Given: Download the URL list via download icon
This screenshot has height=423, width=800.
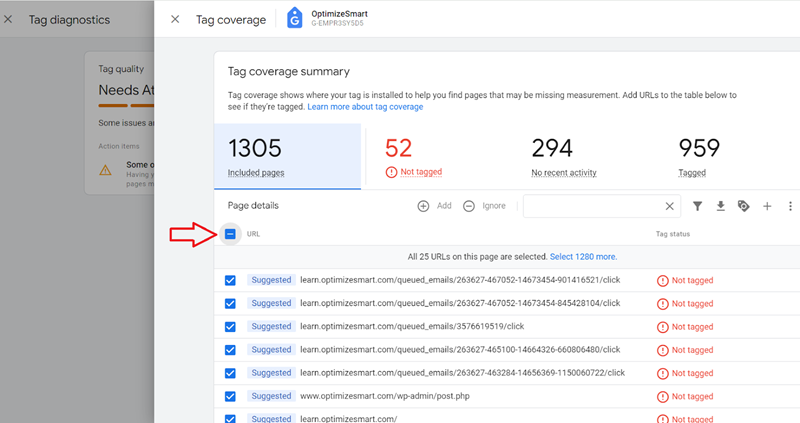Looking at the screenshot, I should coord(720,206).
